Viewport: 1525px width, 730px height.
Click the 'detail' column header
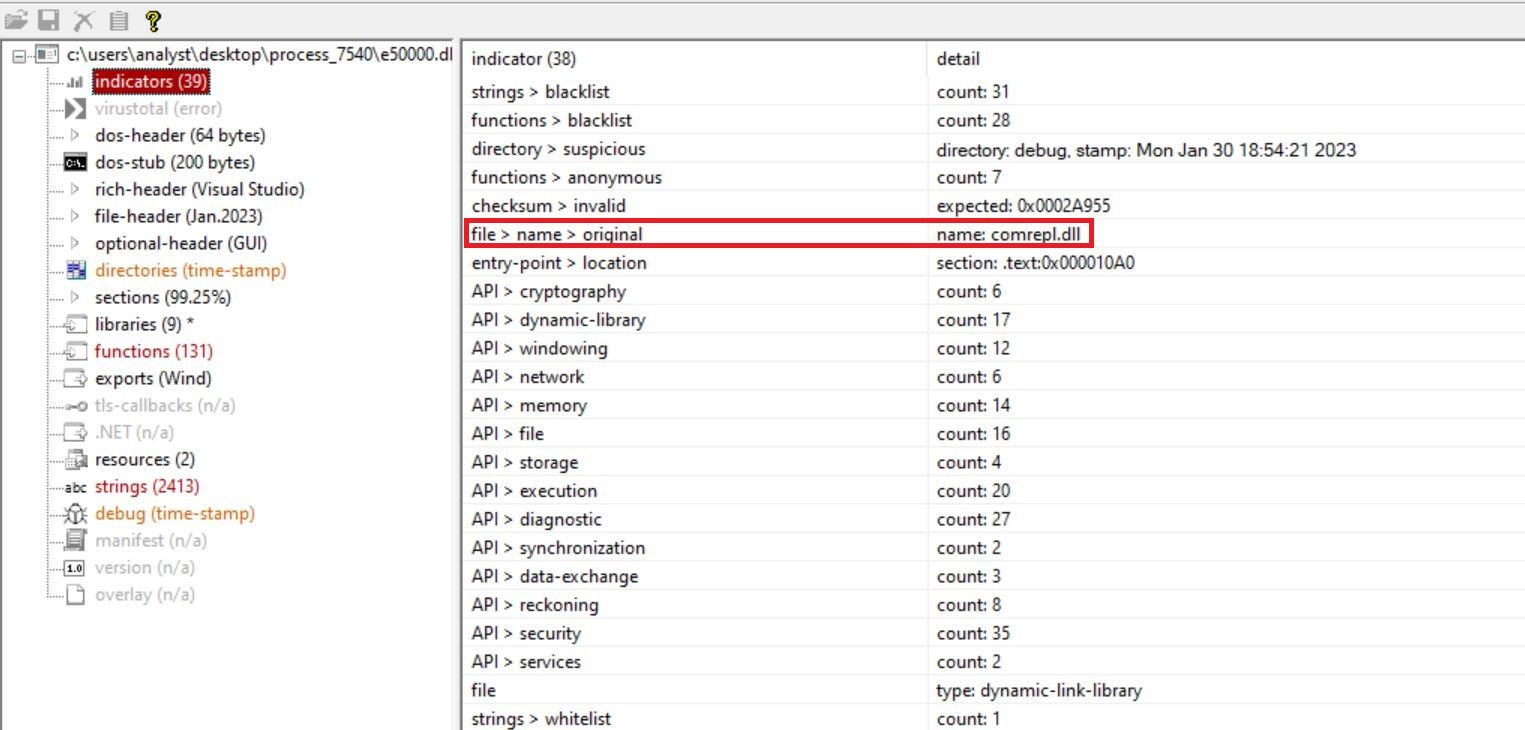(x=958, y=59)
